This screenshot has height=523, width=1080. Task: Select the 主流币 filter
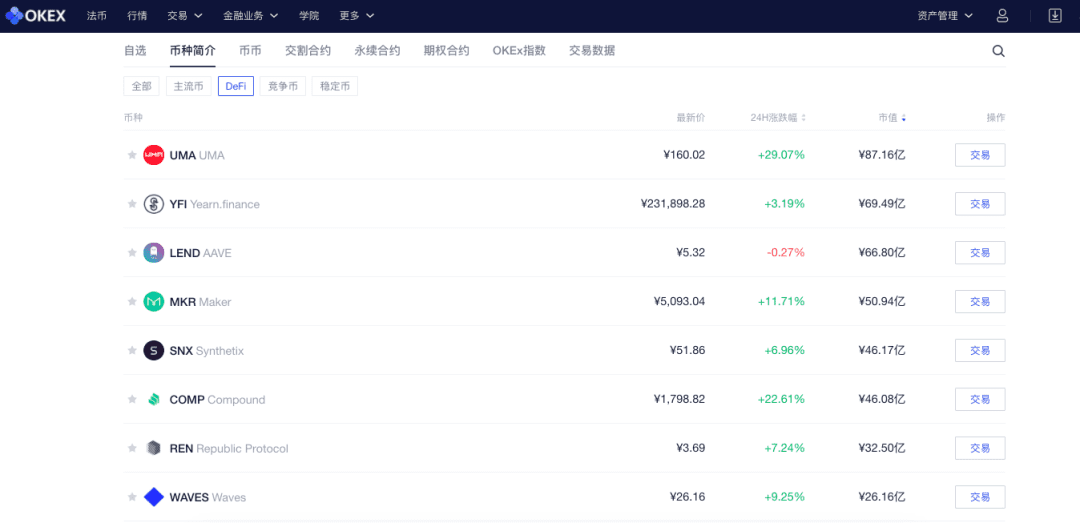click(x=189, y=86)
